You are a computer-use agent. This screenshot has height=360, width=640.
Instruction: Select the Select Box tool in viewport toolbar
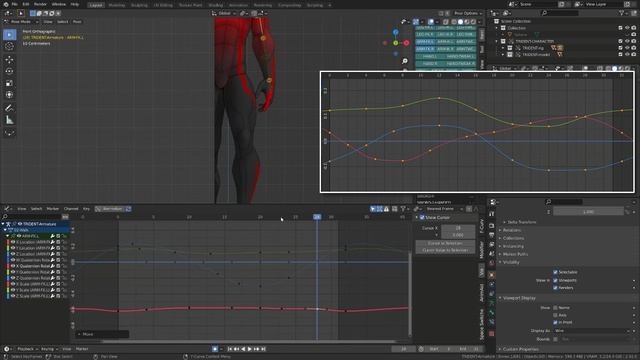point(9,35)
